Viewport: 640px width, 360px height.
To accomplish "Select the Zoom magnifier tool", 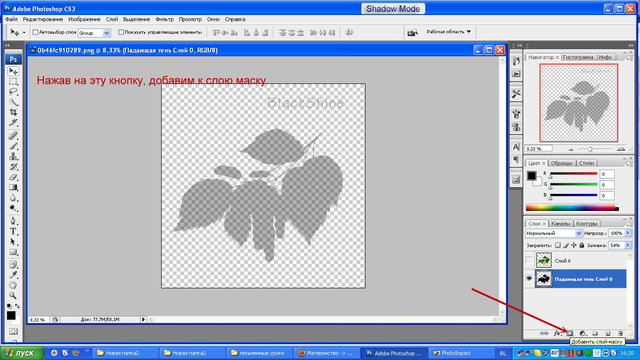I will (x=13, y=295).
